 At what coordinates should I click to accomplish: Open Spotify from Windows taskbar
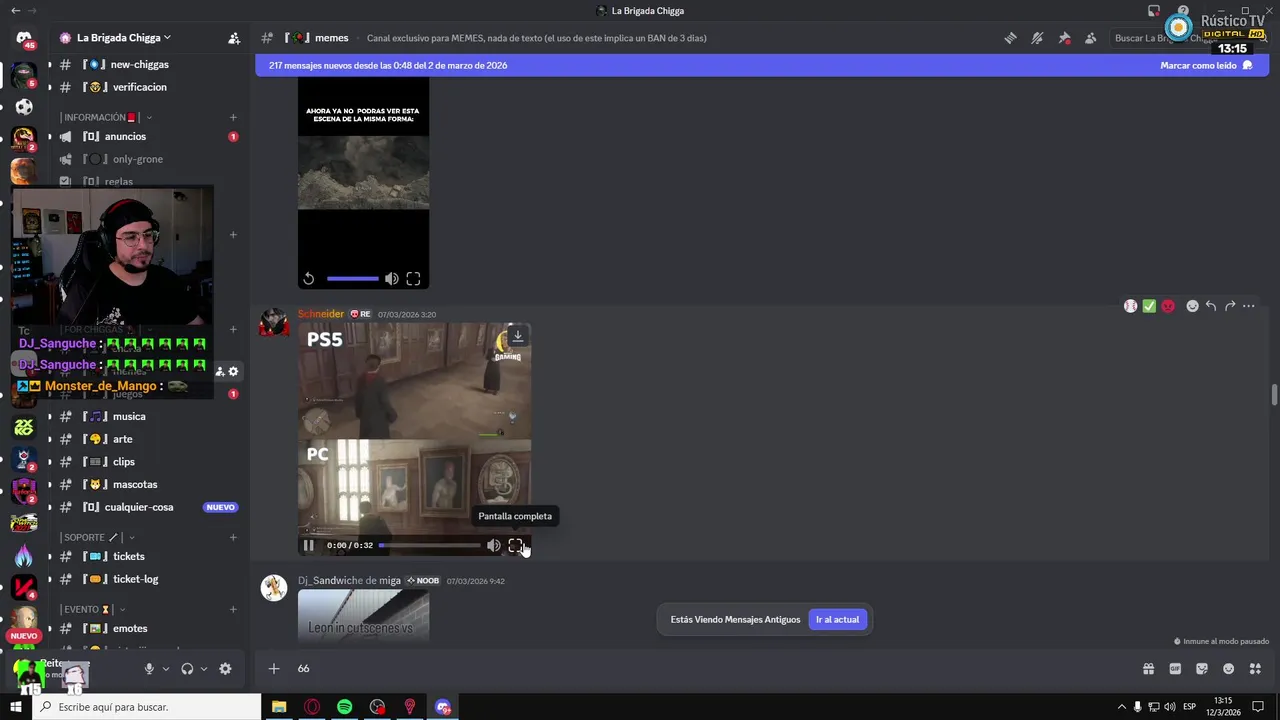(x=344, y=707)
